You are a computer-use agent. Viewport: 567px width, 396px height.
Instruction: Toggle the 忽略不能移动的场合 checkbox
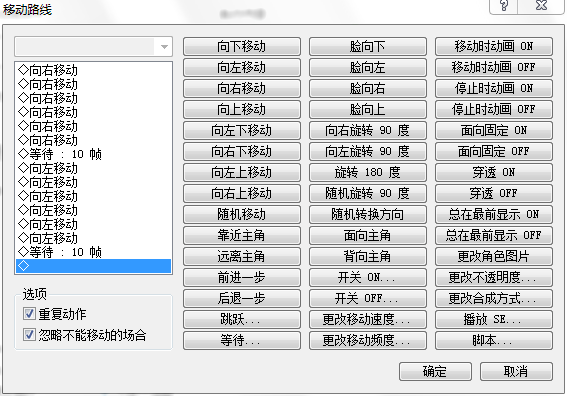(29, 335)
